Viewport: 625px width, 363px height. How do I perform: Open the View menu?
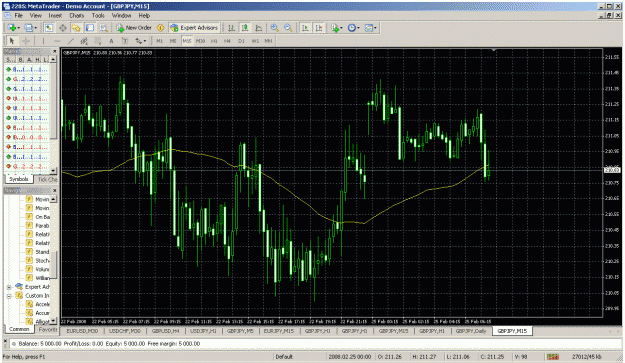pyautogui.click(x=35, y=16)
